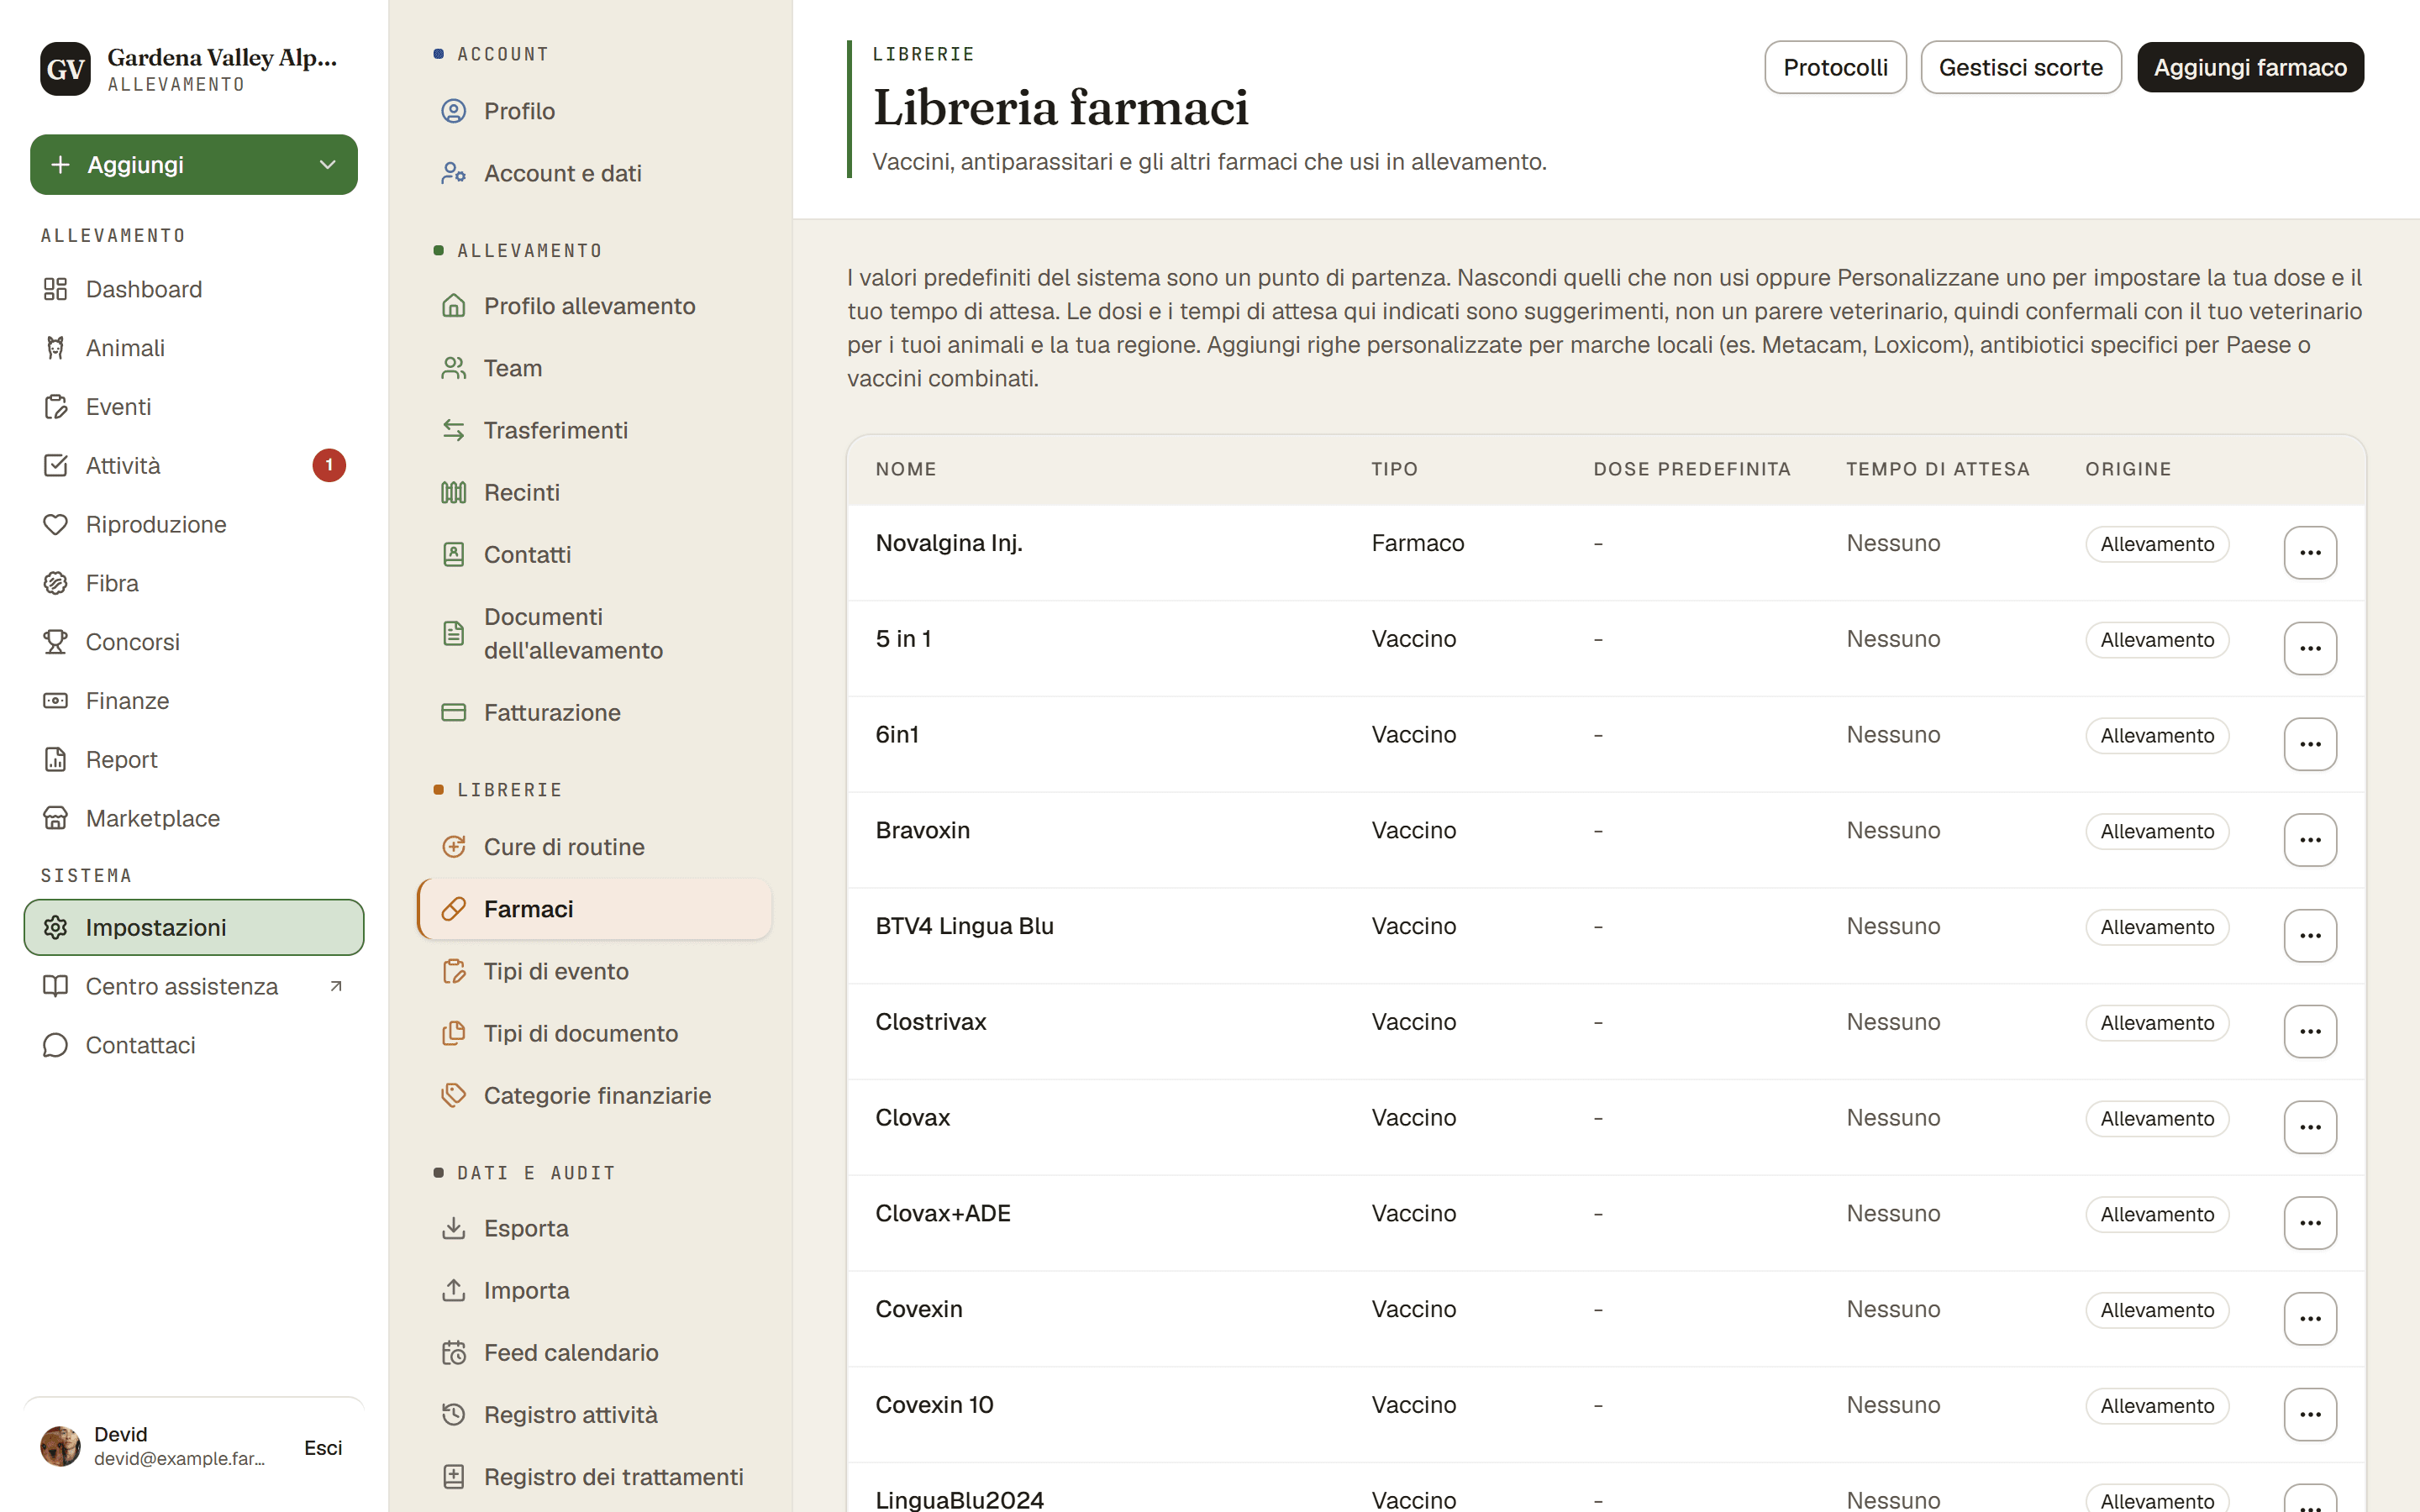Image resolution: width=2420 pixels, height=1512 pixels.
Task: Select the Cure di routine icon
Action: [x=454, y=847]
